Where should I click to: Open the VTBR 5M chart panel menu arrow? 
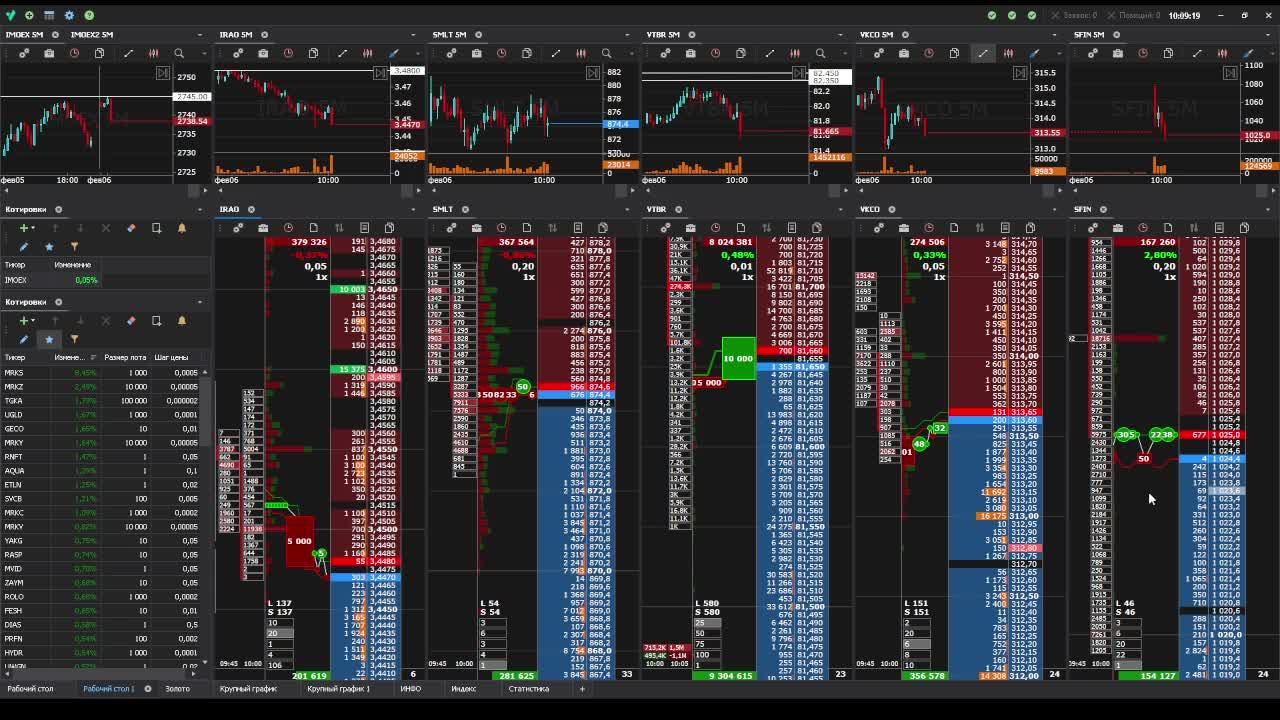pyautogui.click(x=840, y=35)
